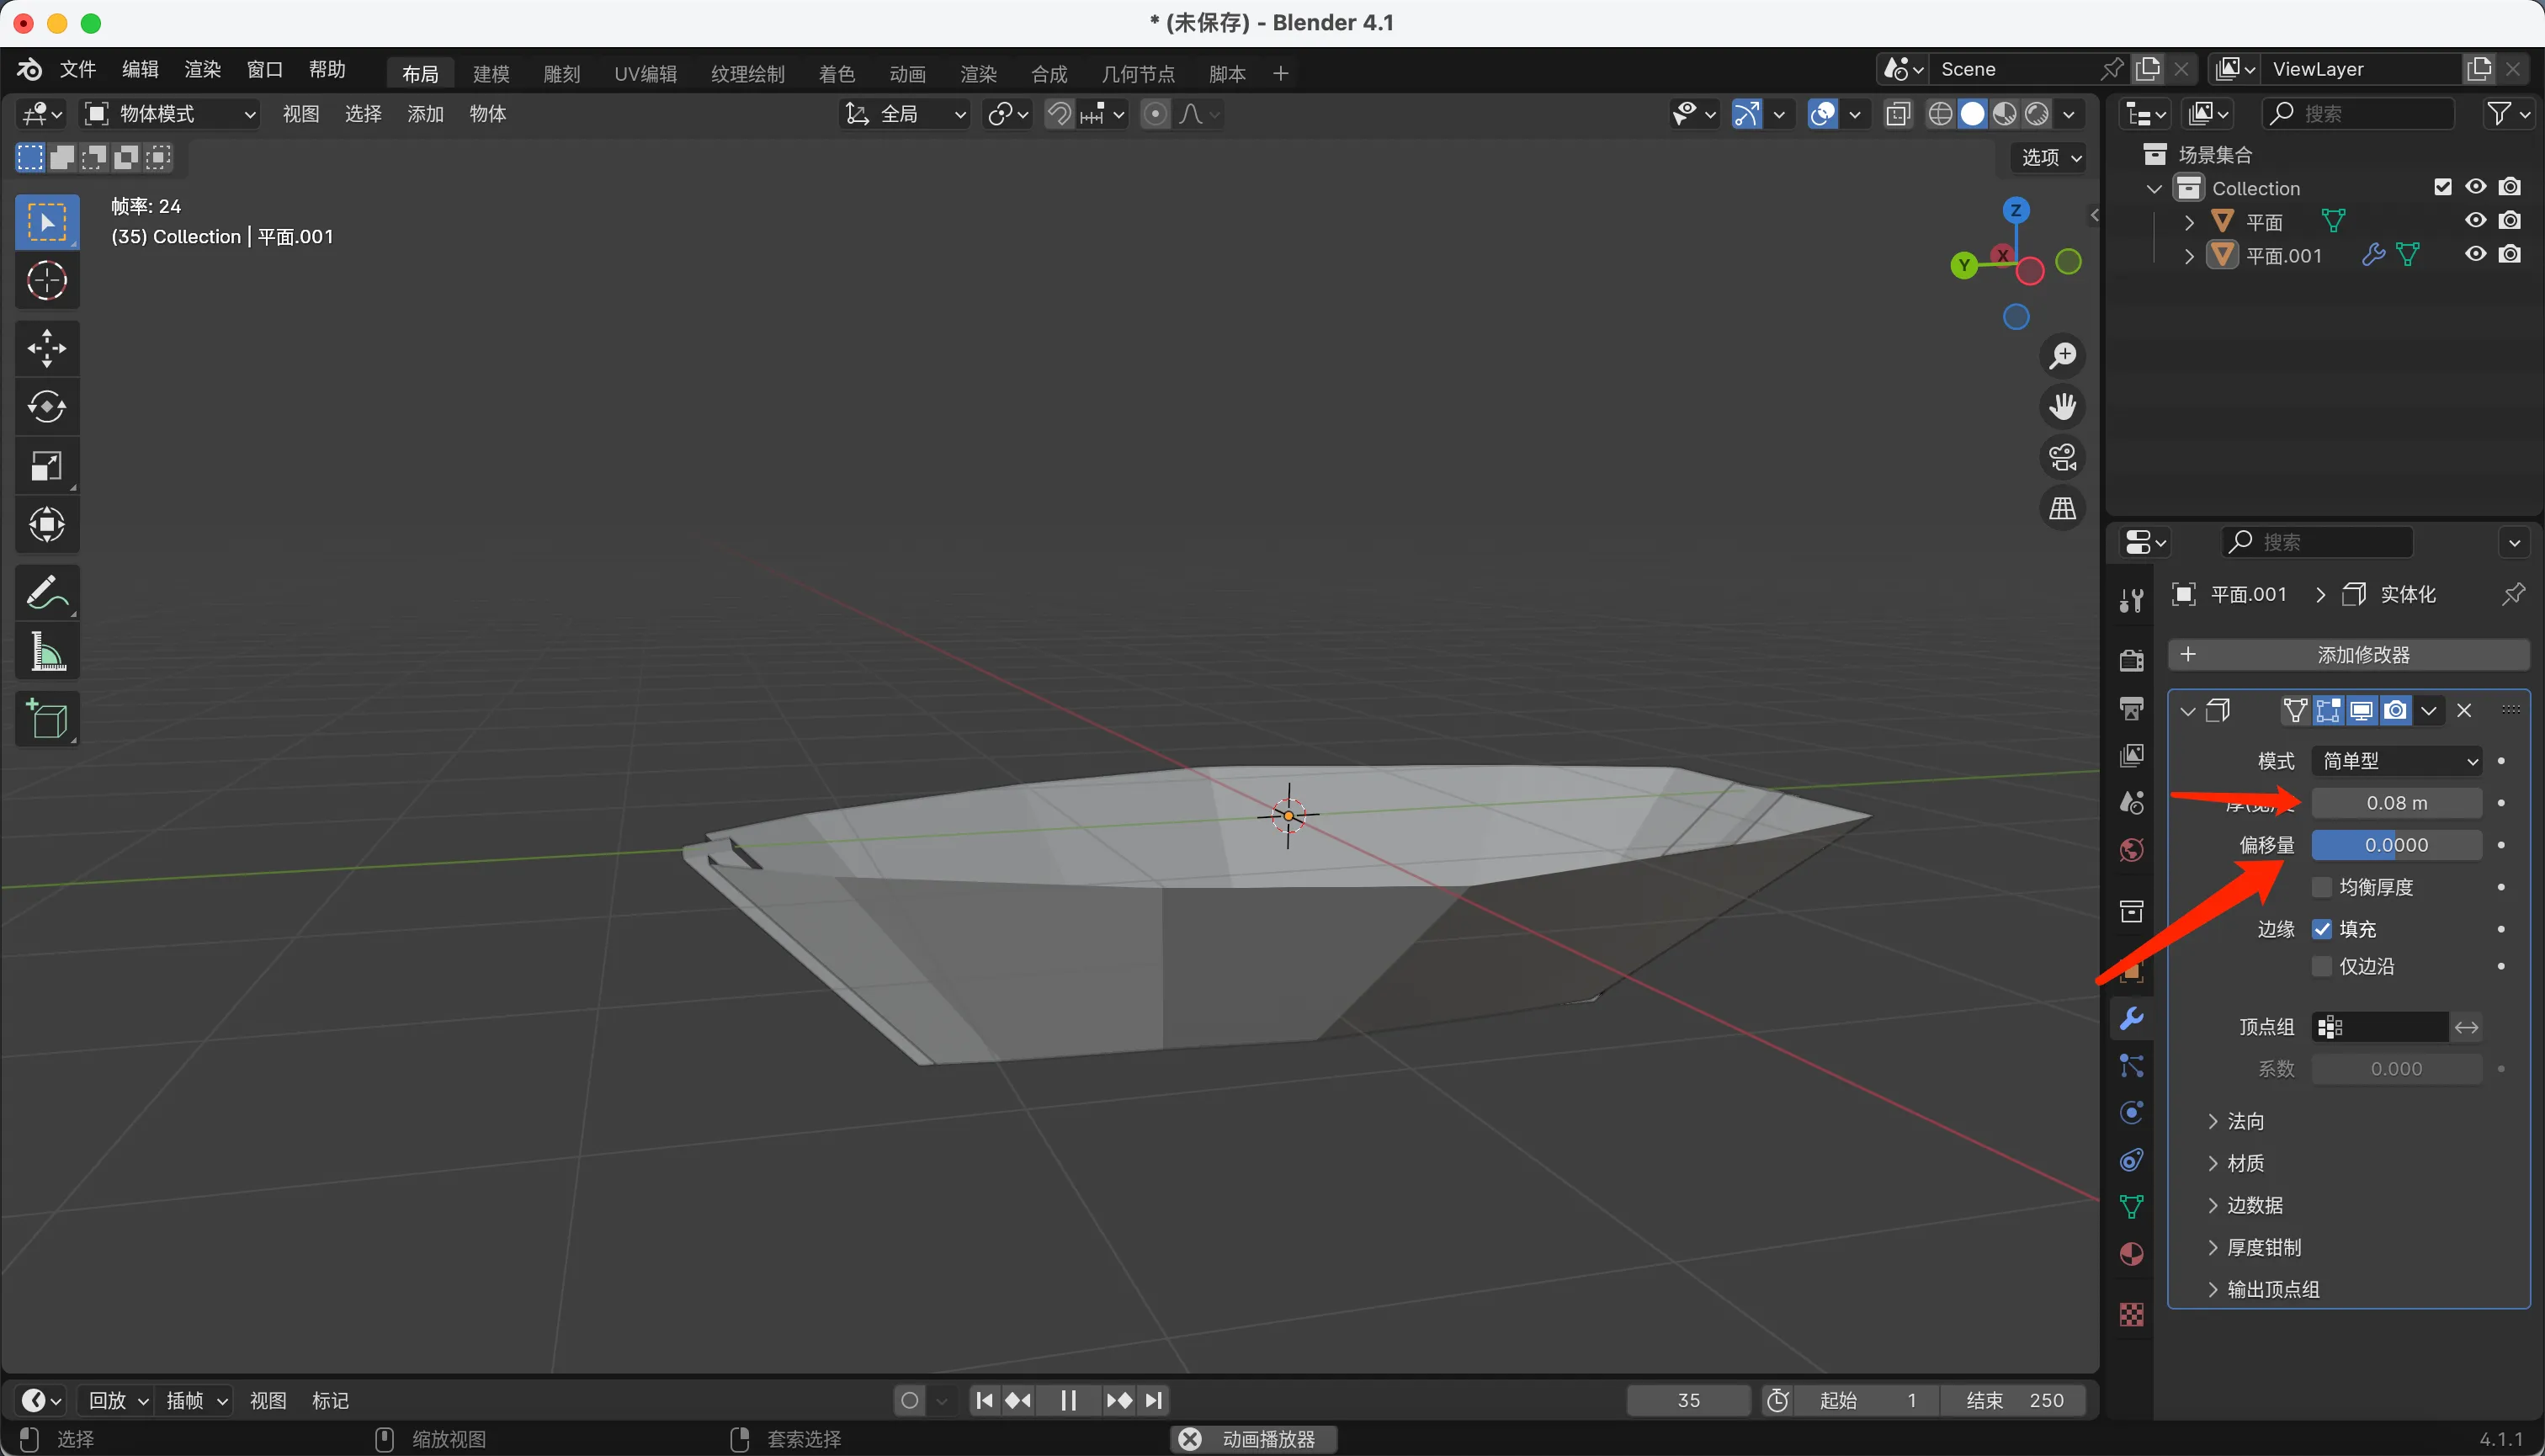Select the Scale tool
This screenshot has width=2545, height=1456.
tap(46, 466)
